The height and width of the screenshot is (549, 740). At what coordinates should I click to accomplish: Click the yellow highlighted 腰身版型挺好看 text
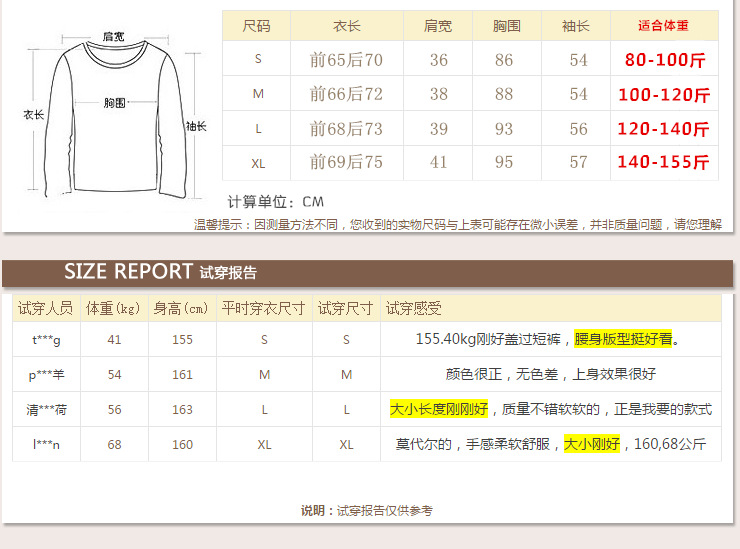tap(623, 340)
